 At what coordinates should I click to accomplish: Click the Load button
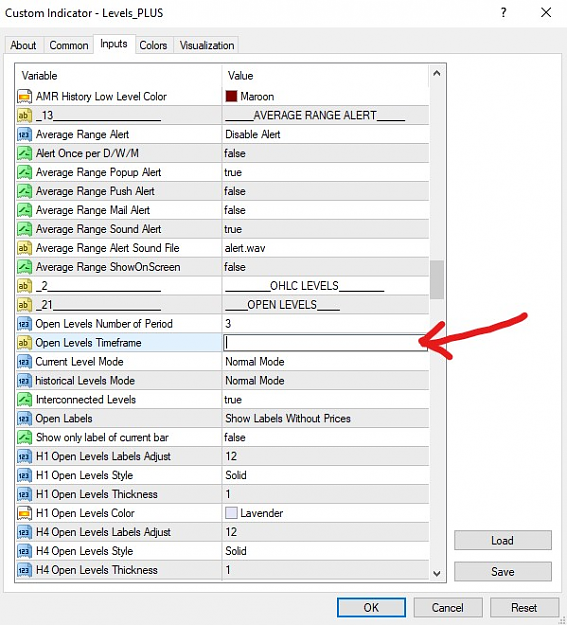click(502, 540)
